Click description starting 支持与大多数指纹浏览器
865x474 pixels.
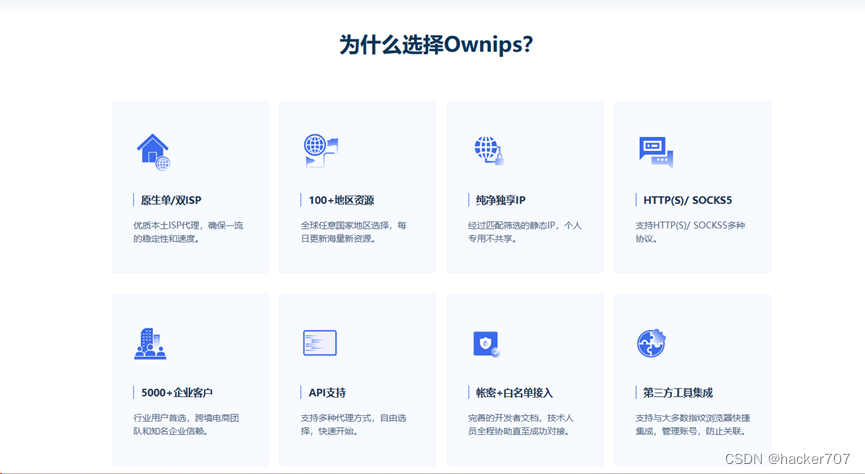click(693, 425)
